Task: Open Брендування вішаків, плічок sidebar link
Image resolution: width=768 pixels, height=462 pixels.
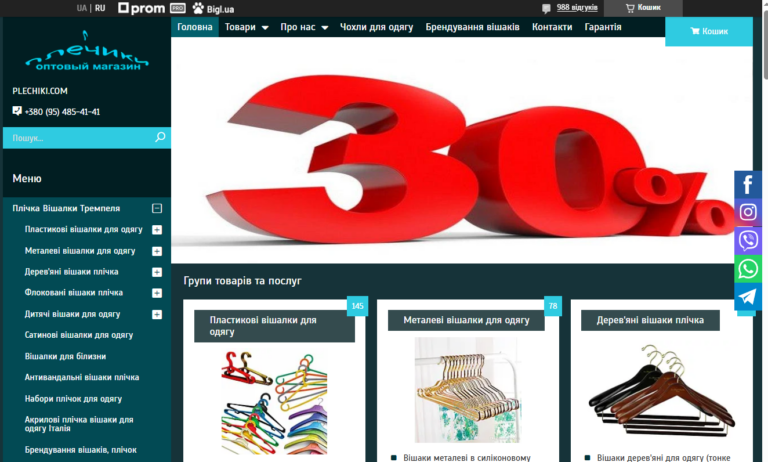Action: coord(81,450)
